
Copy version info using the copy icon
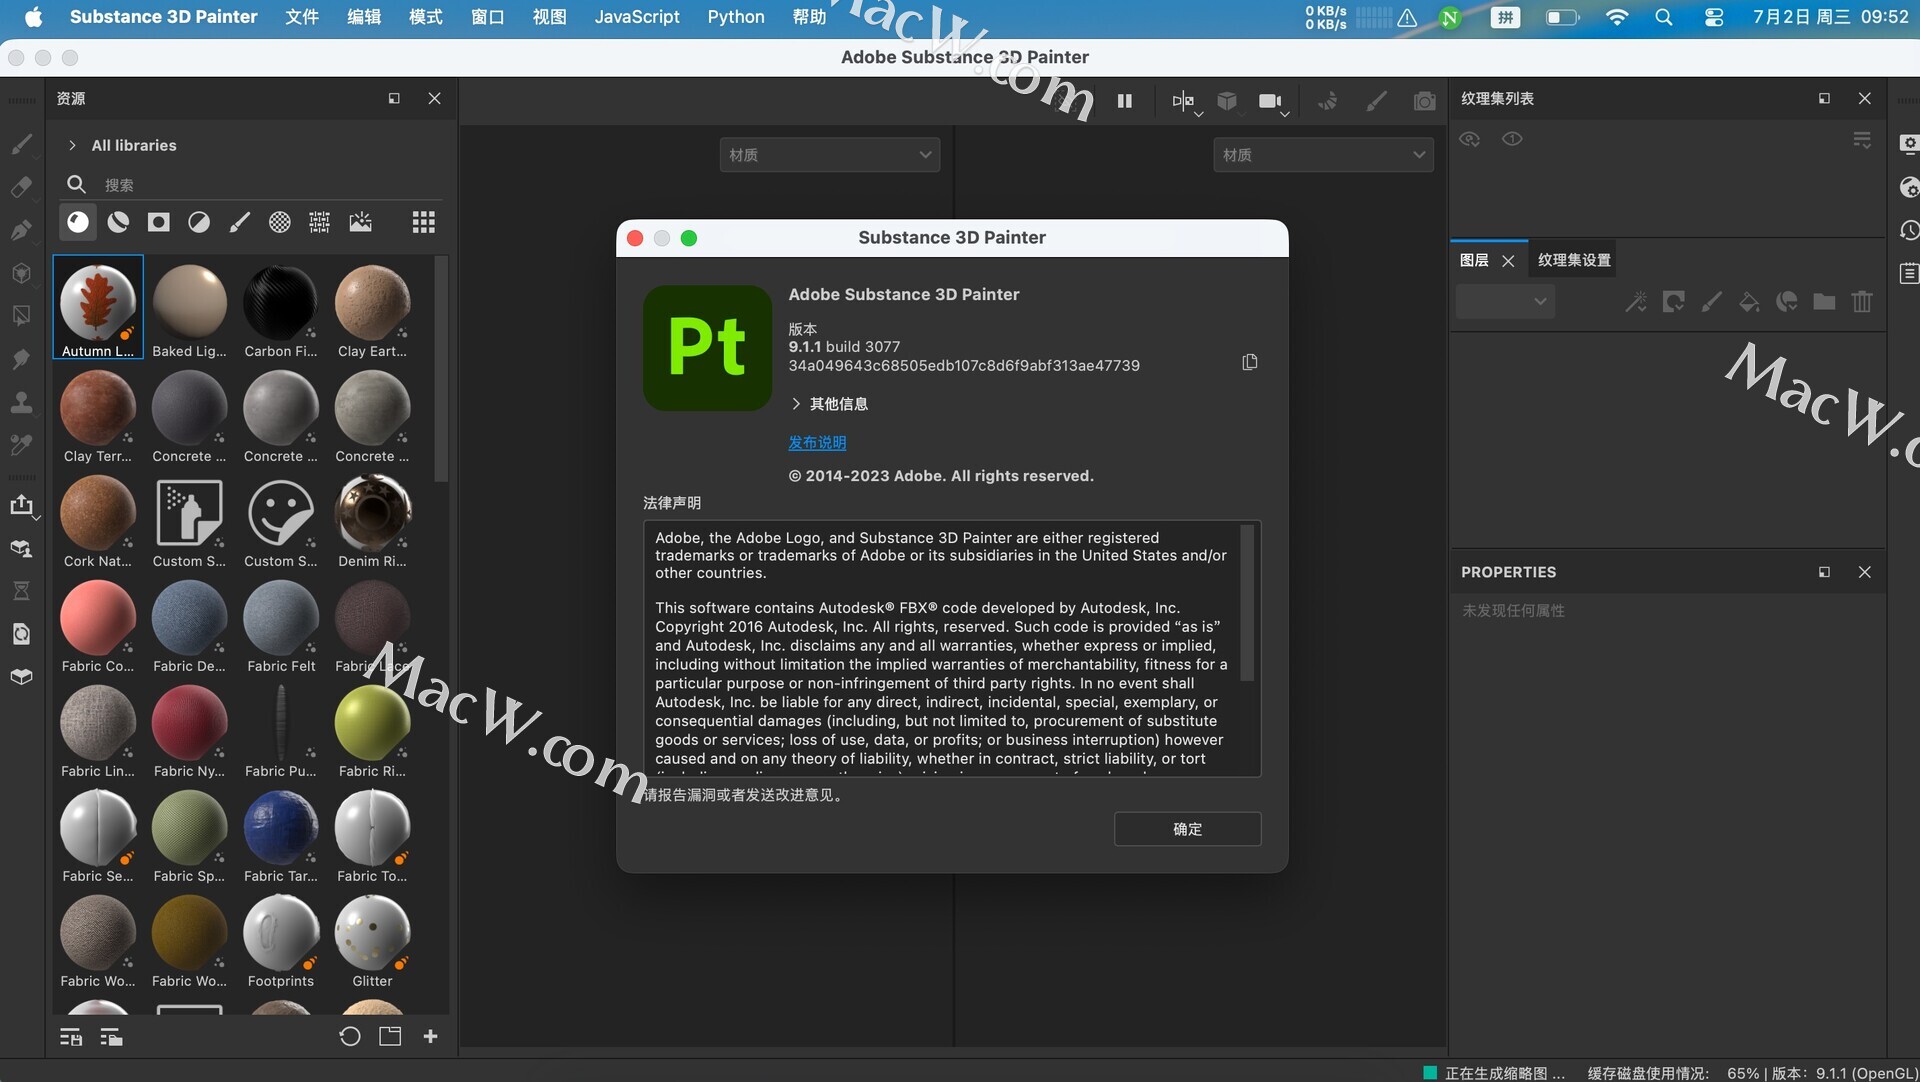1250,362
